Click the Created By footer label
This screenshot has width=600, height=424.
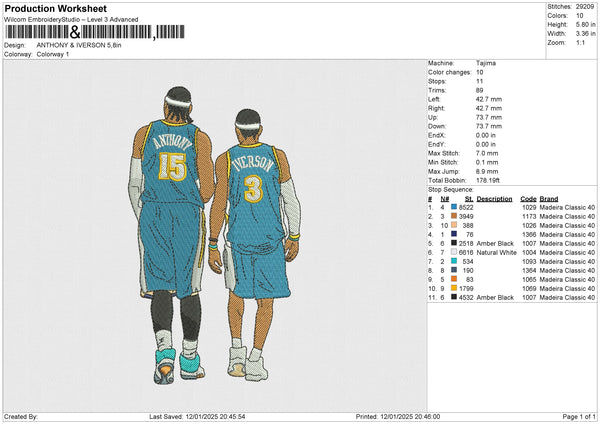[21, 416]
